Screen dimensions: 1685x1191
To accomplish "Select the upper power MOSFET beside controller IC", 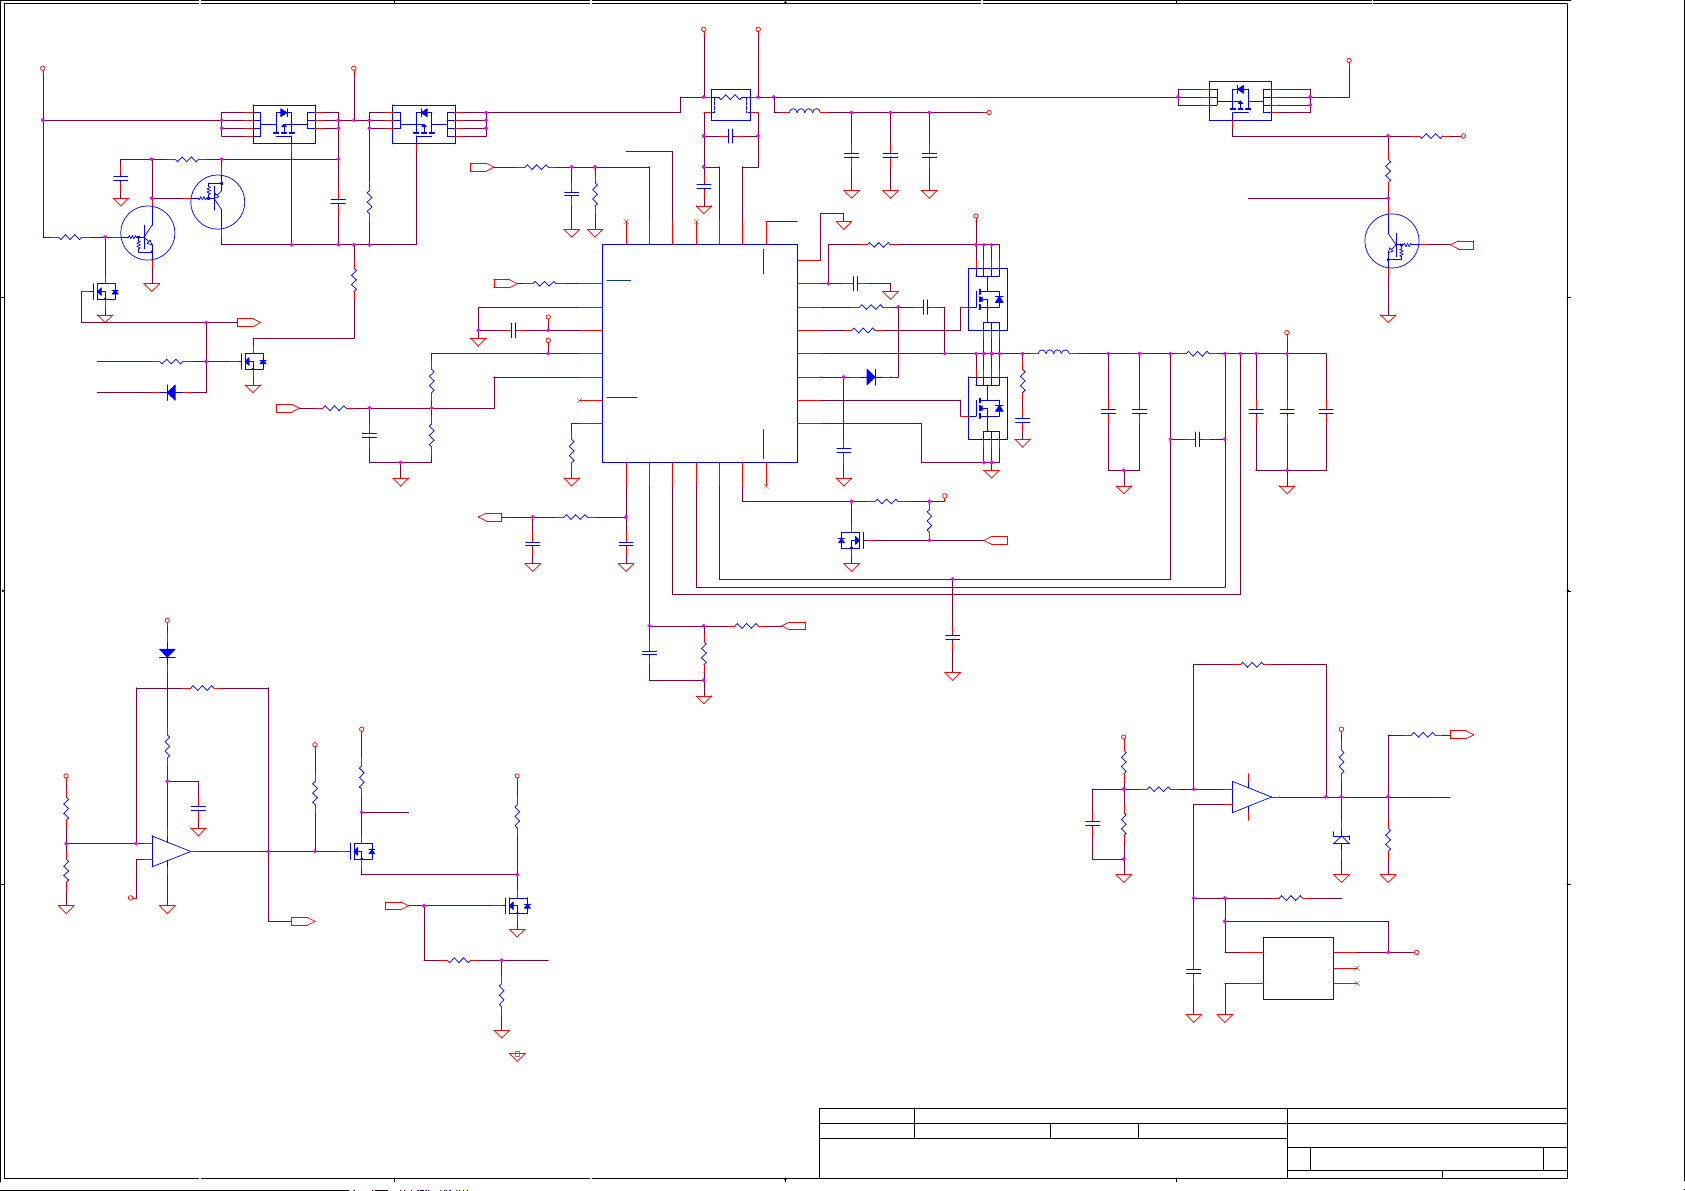I will [988, 299].
